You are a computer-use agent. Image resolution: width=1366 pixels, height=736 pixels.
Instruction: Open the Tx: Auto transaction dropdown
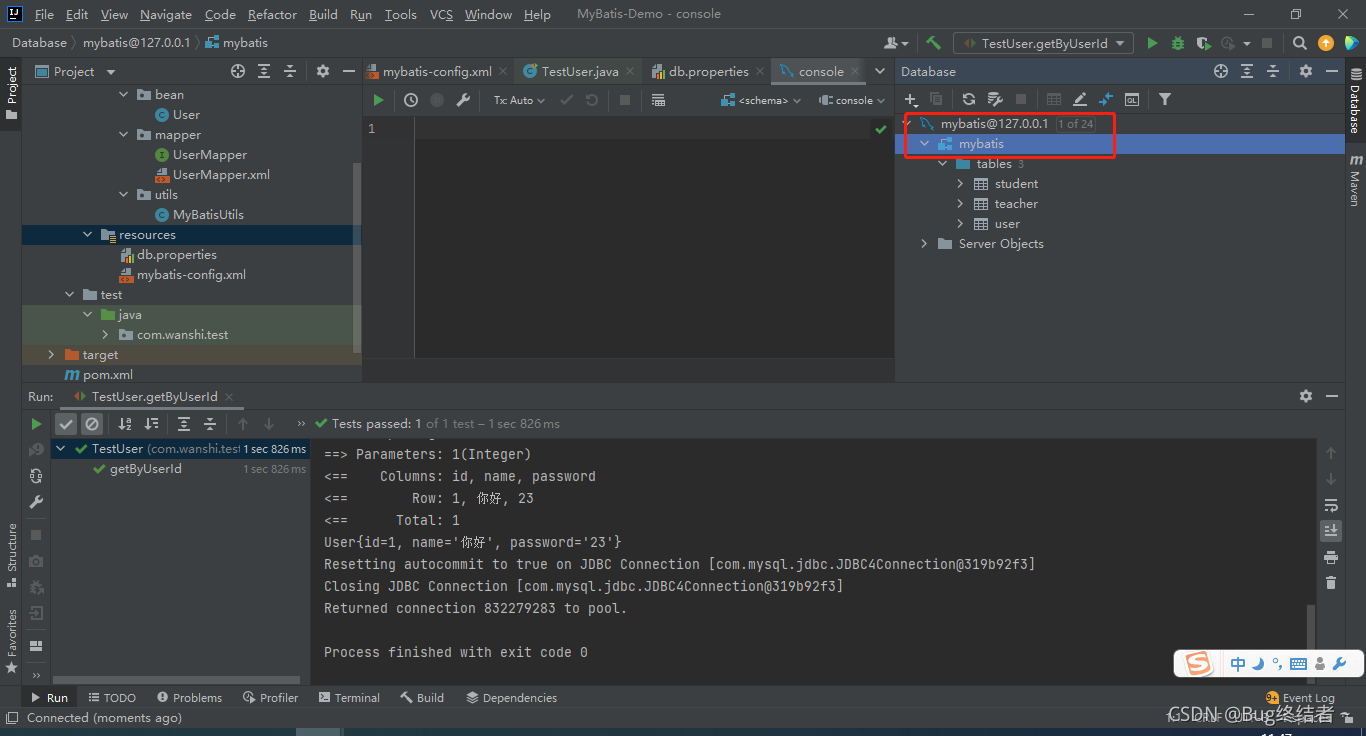[519, 100]
